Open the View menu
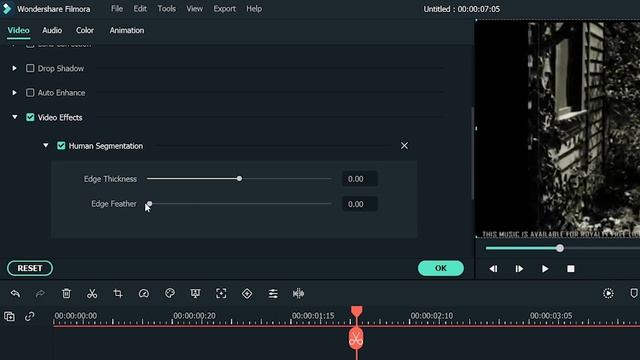This screenshot has height=360, width=640. [x=194, y=9]
